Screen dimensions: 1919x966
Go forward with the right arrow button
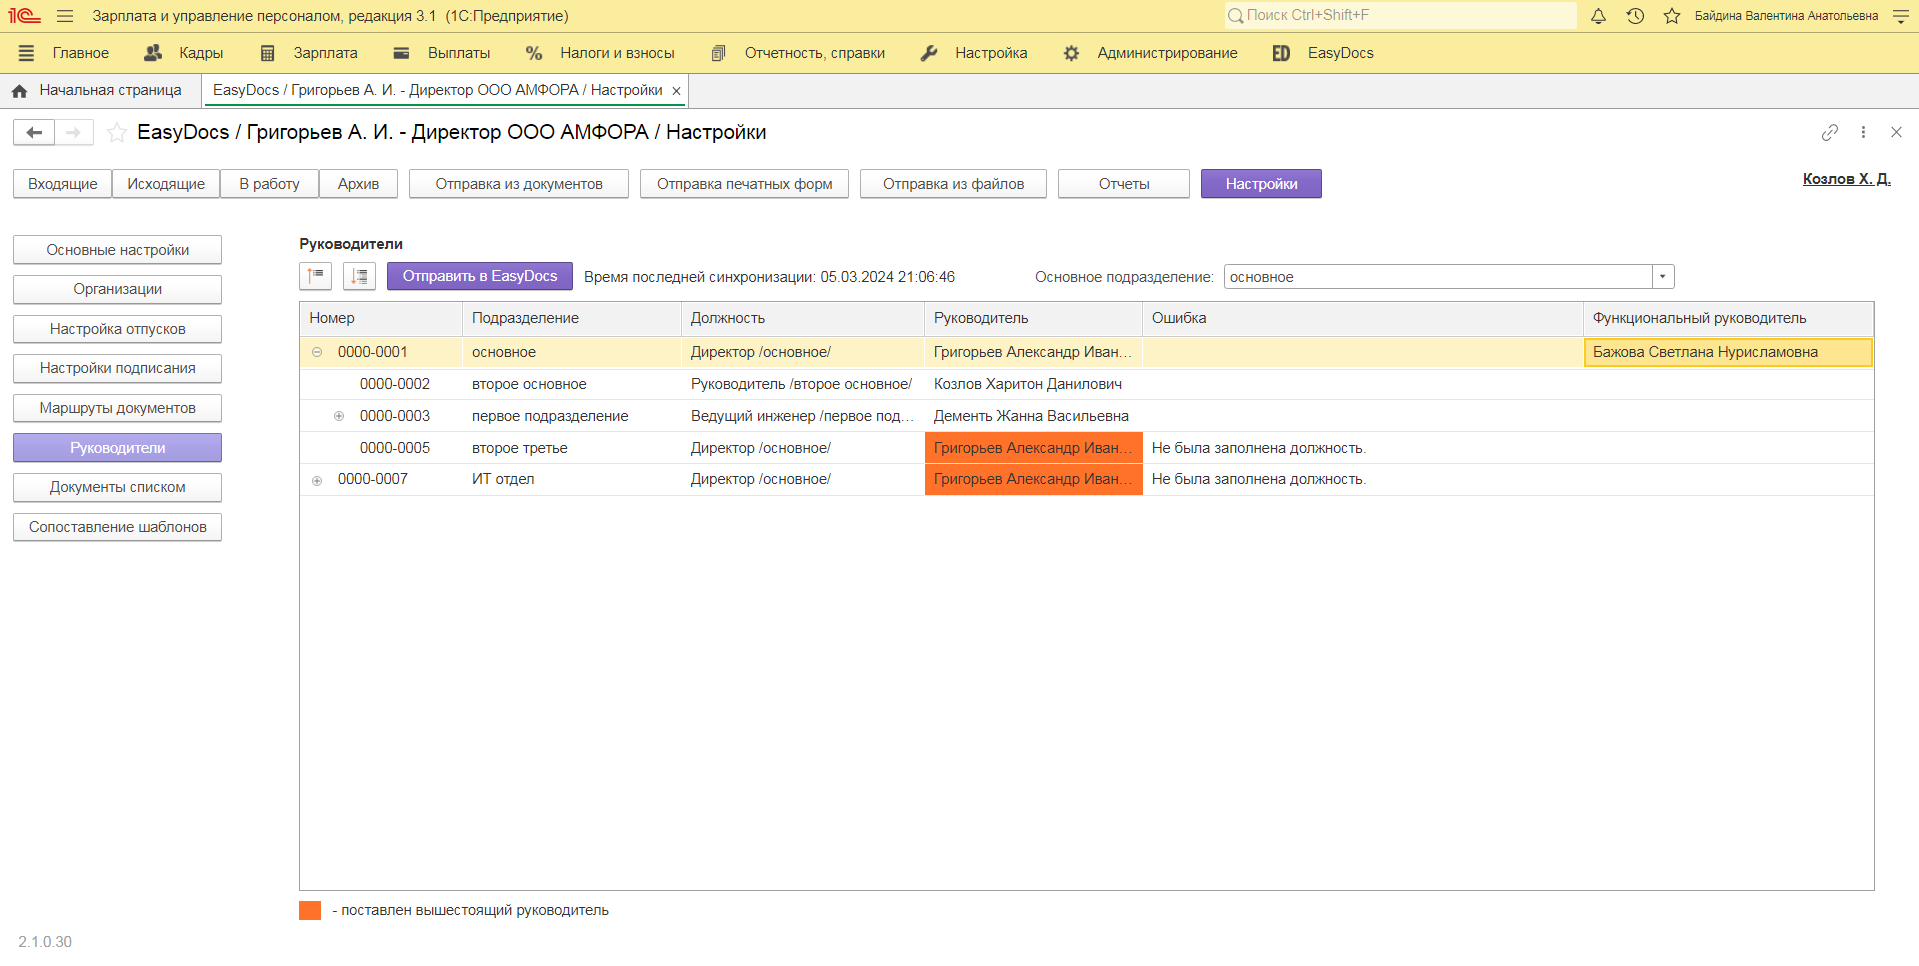73,132
